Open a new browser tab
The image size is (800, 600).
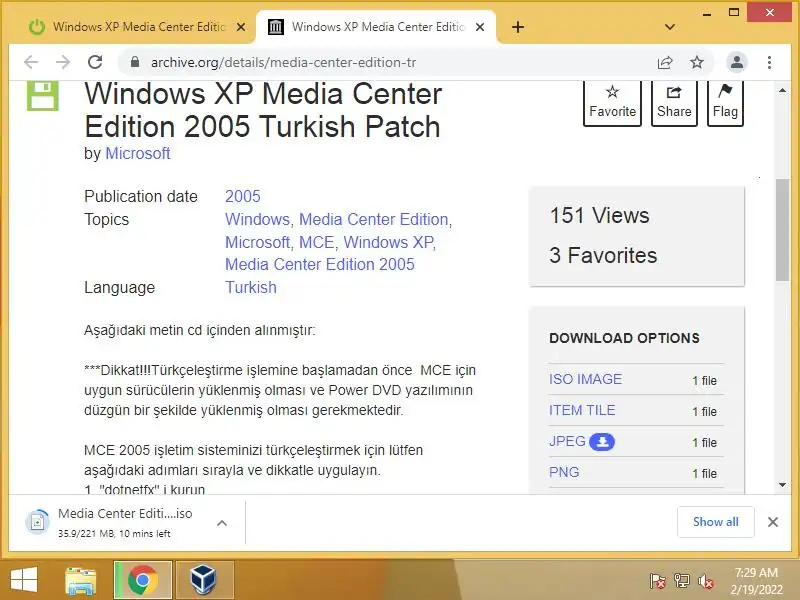pyautogui.click(x=518, y=27)
